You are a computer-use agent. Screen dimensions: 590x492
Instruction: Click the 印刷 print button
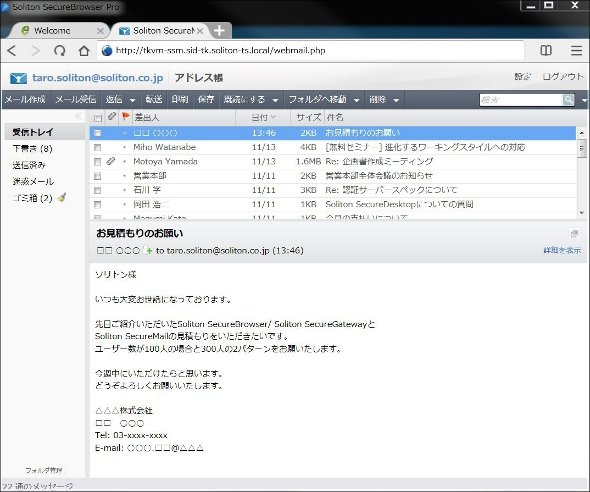pyautogui.click(x=179, y=99)
